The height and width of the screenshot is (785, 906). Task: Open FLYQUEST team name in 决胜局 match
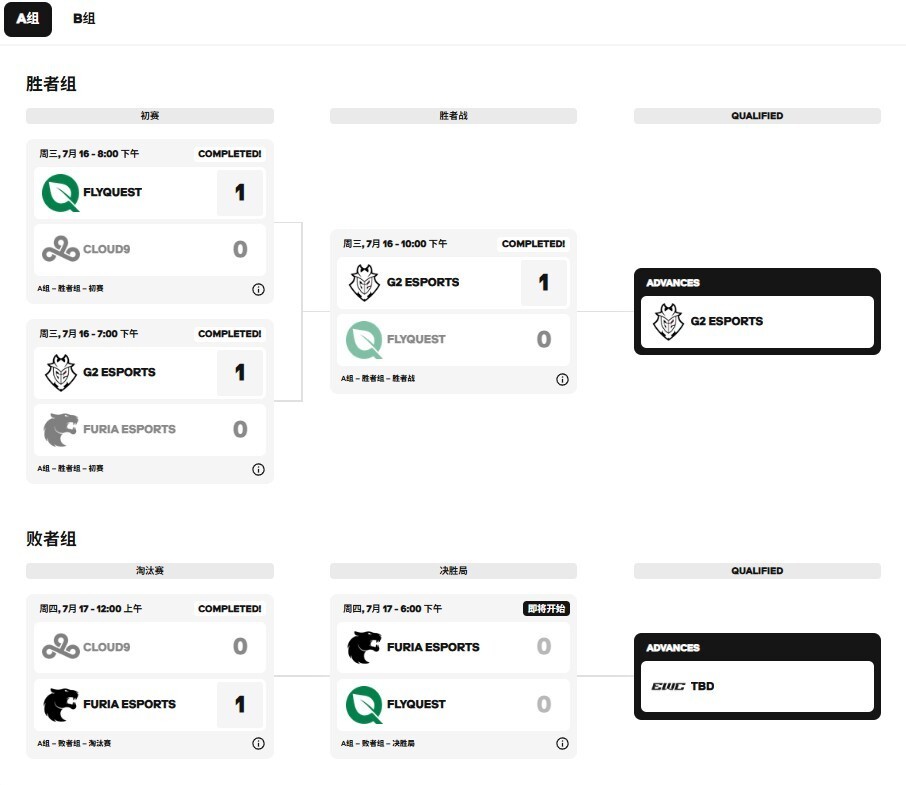[416, 705]
